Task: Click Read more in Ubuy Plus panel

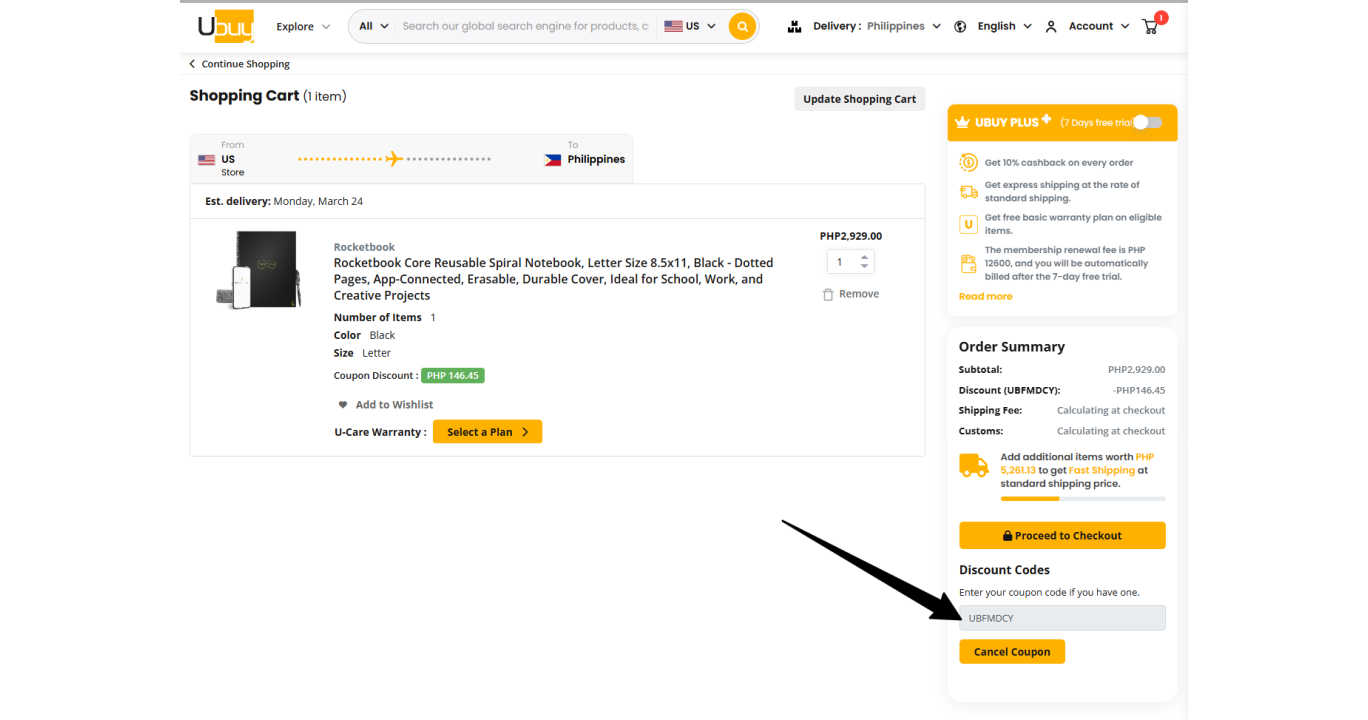Action: coord(985,296)
